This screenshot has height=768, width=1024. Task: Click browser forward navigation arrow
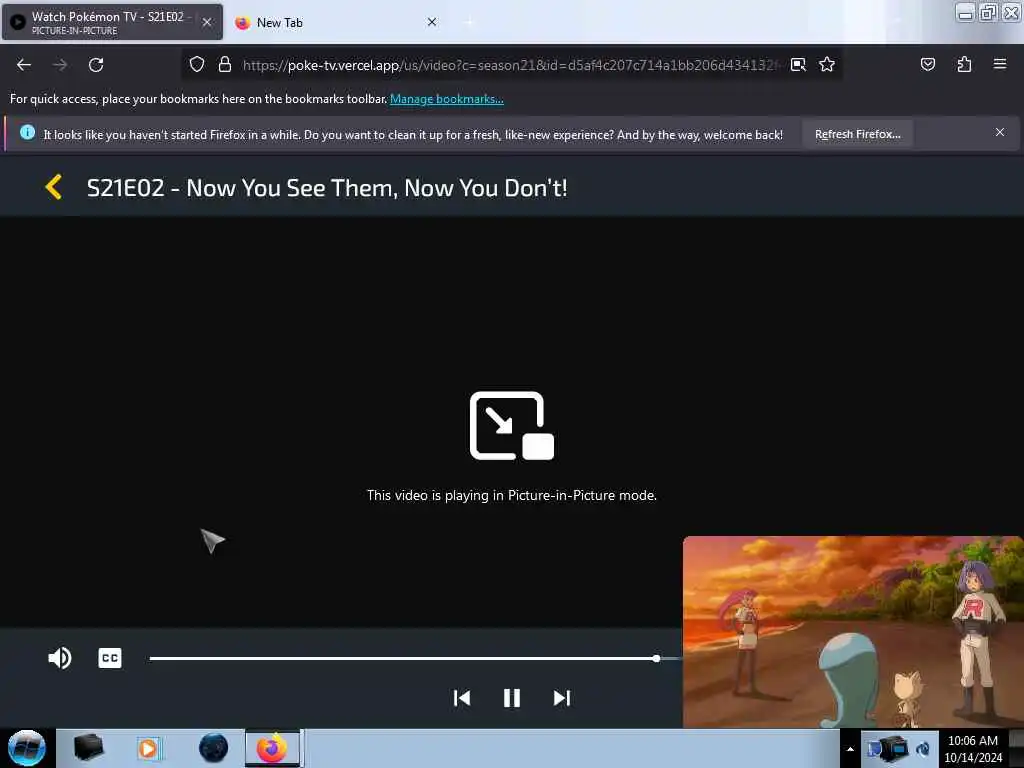[59, 65]
